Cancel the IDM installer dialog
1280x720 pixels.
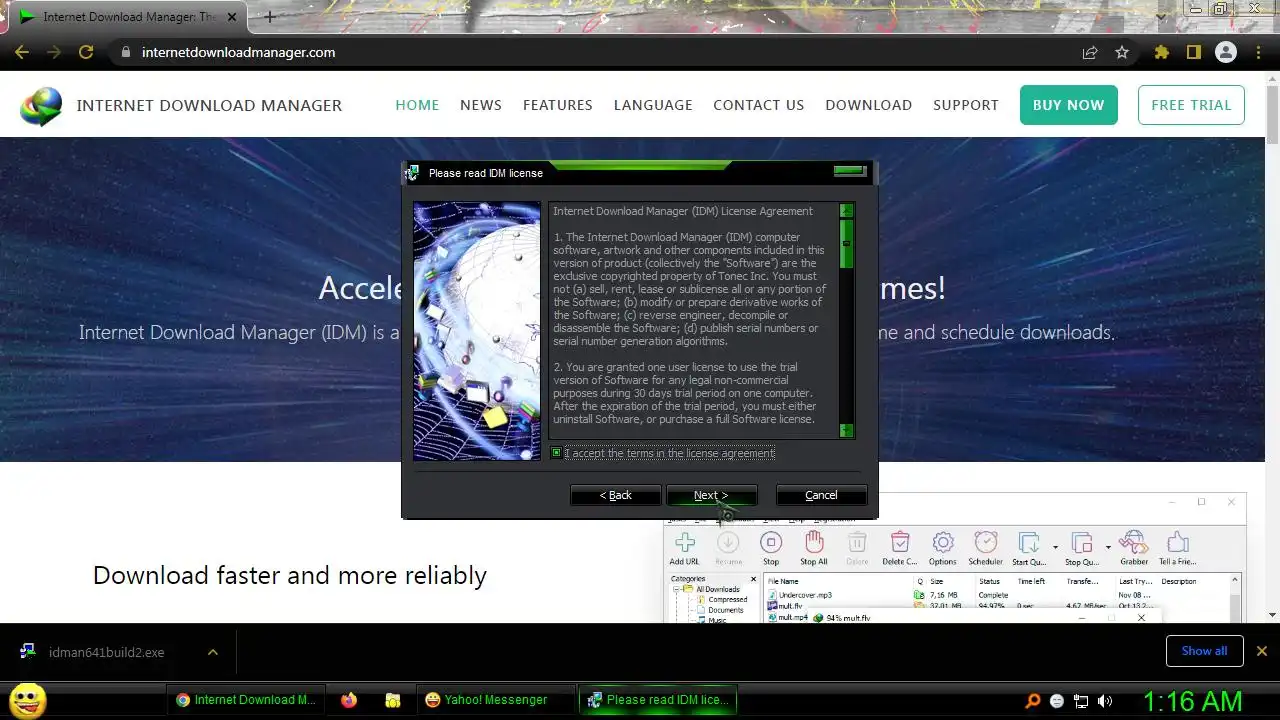click(821, 495)
